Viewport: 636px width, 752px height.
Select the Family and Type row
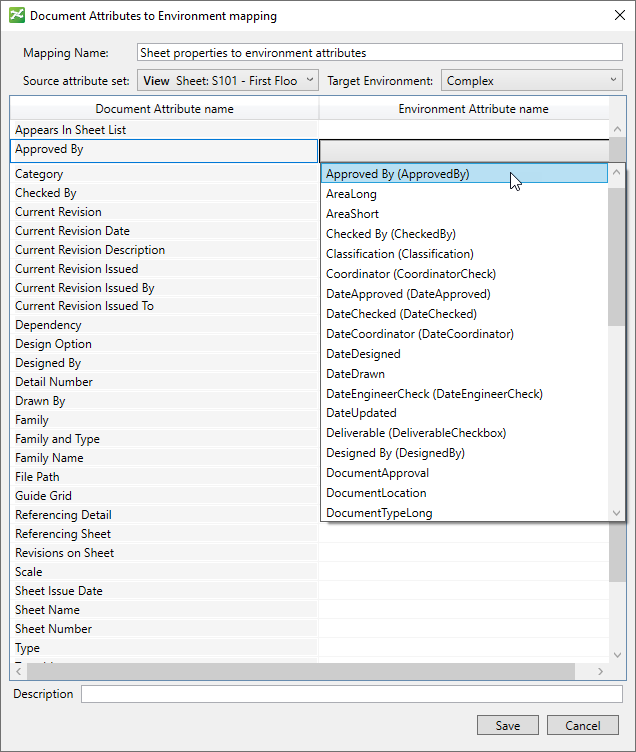pos(164,439)
